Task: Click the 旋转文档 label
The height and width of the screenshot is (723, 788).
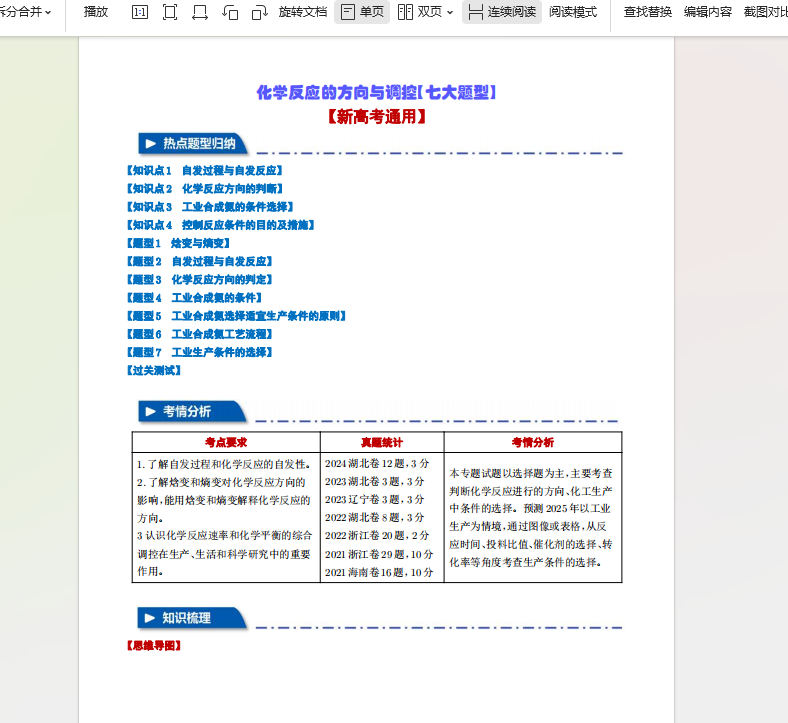Action: (303, 12)
